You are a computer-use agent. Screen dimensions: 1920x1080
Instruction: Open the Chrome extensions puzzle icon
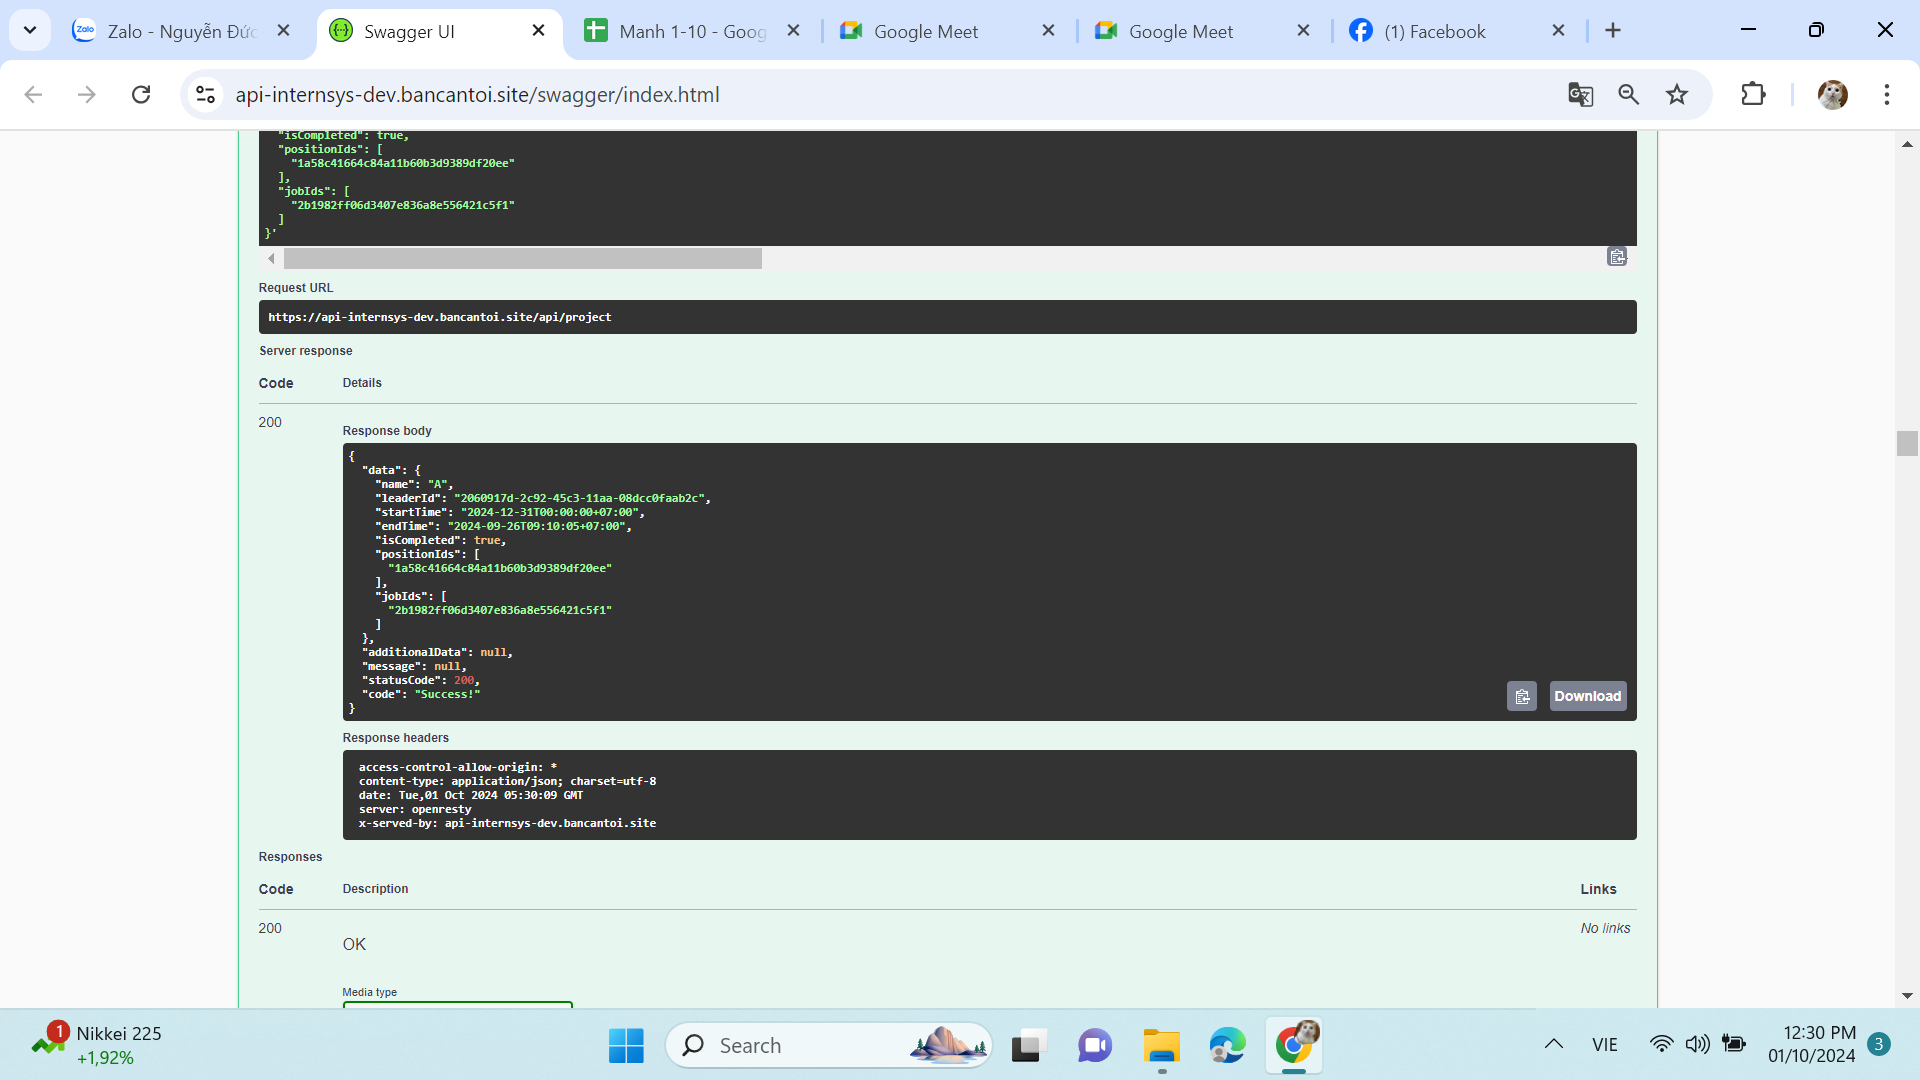(1753, 95)
